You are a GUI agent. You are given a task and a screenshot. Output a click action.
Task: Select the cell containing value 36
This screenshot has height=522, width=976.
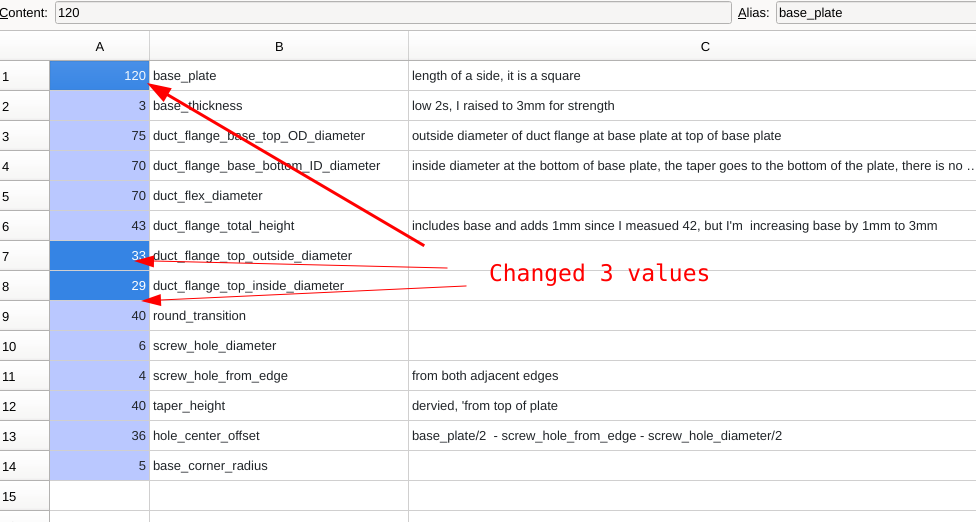(99, 436)
